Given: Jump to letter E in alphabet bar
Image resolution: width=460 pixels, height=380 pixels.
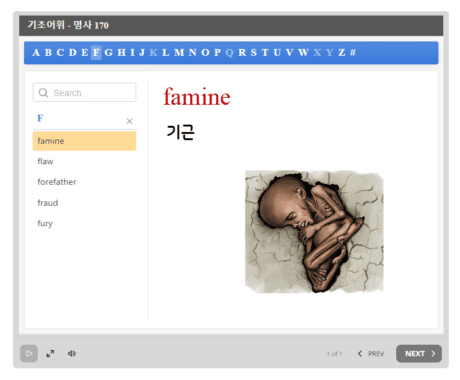Looking at the screenshot, I should pos(85,53).
